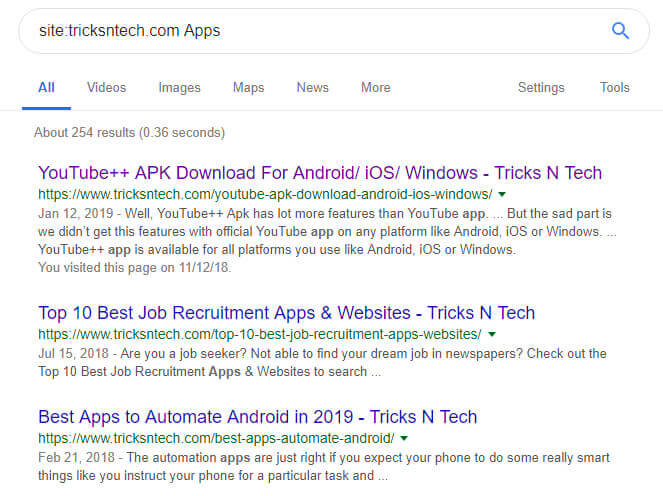Open YouTube++ APK Download result link
Image resolution: width=663 pixels, height=496 pixels.
tap(320, 173)
